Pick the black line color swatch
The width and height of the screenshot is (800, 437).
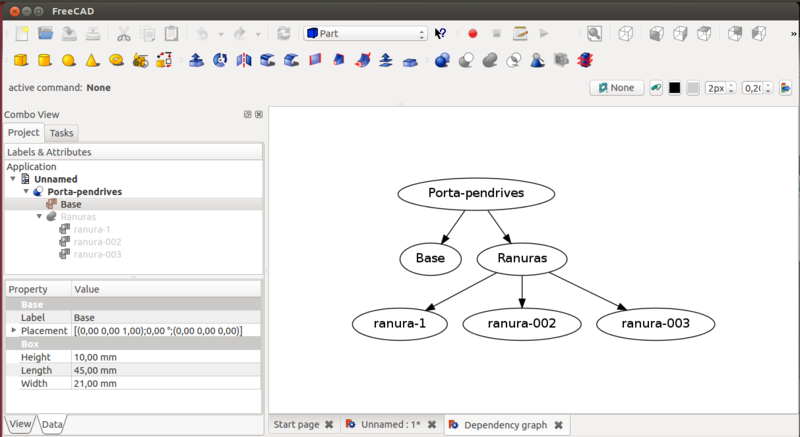pyautogui.click(x=674, y=88)
